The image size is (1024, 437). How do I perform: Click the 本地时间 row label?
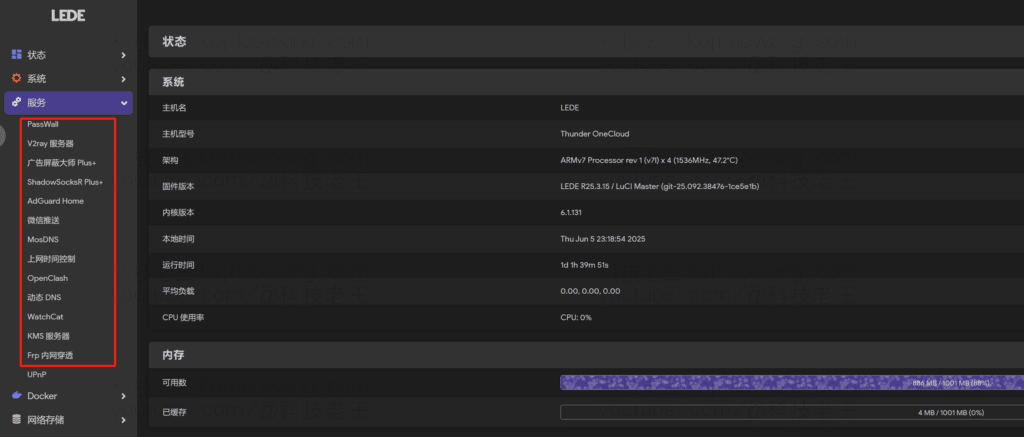coord(178,239)
